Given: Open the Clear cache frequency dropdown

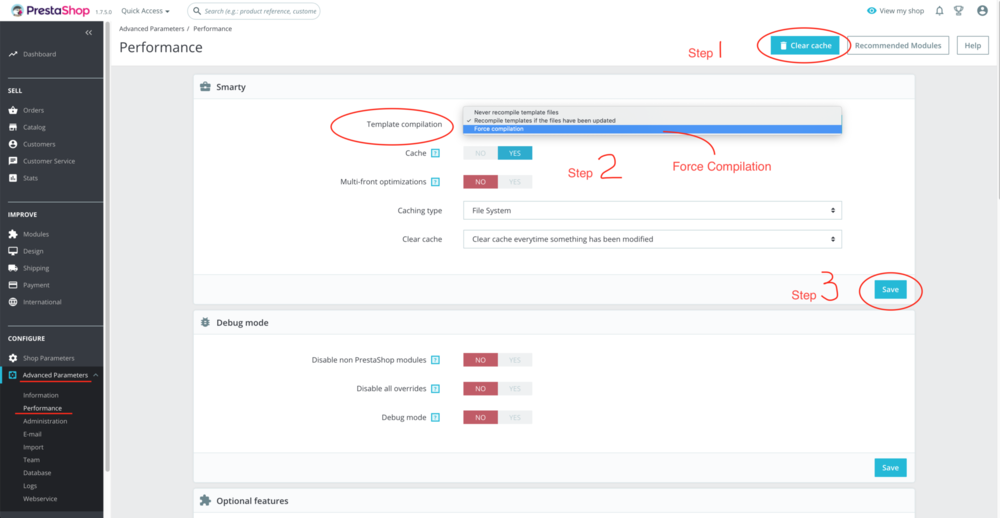Looking at the screenshot, I should (652, 239).
